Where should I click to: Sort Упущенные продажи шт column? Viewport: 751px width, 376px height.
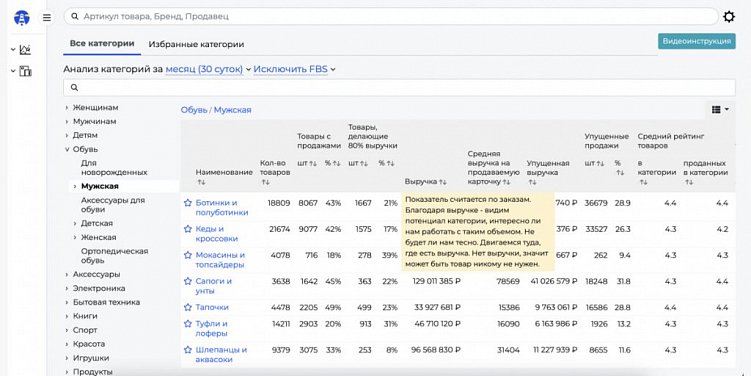tap(601, 164)
